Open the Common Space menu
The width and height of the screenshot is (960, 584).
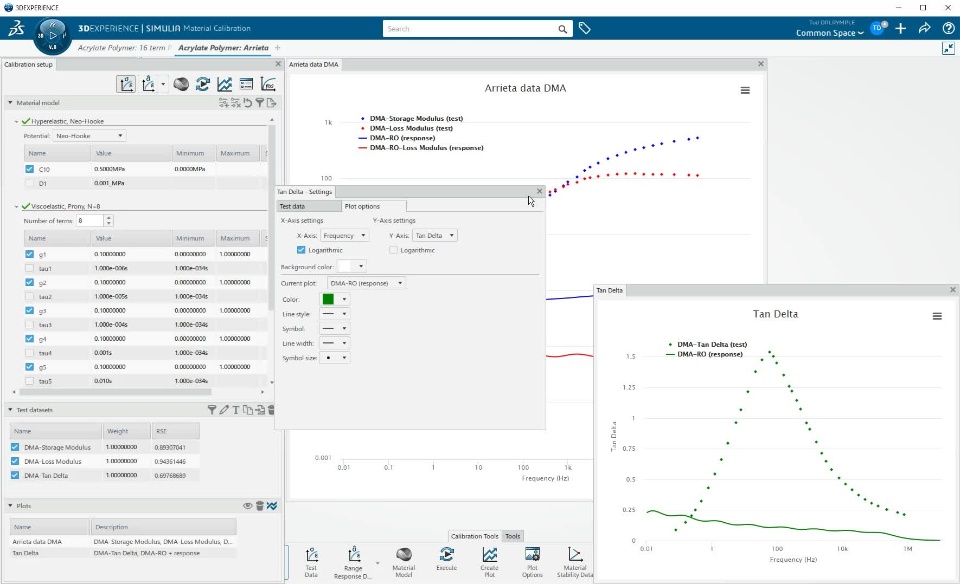point(830,33)
